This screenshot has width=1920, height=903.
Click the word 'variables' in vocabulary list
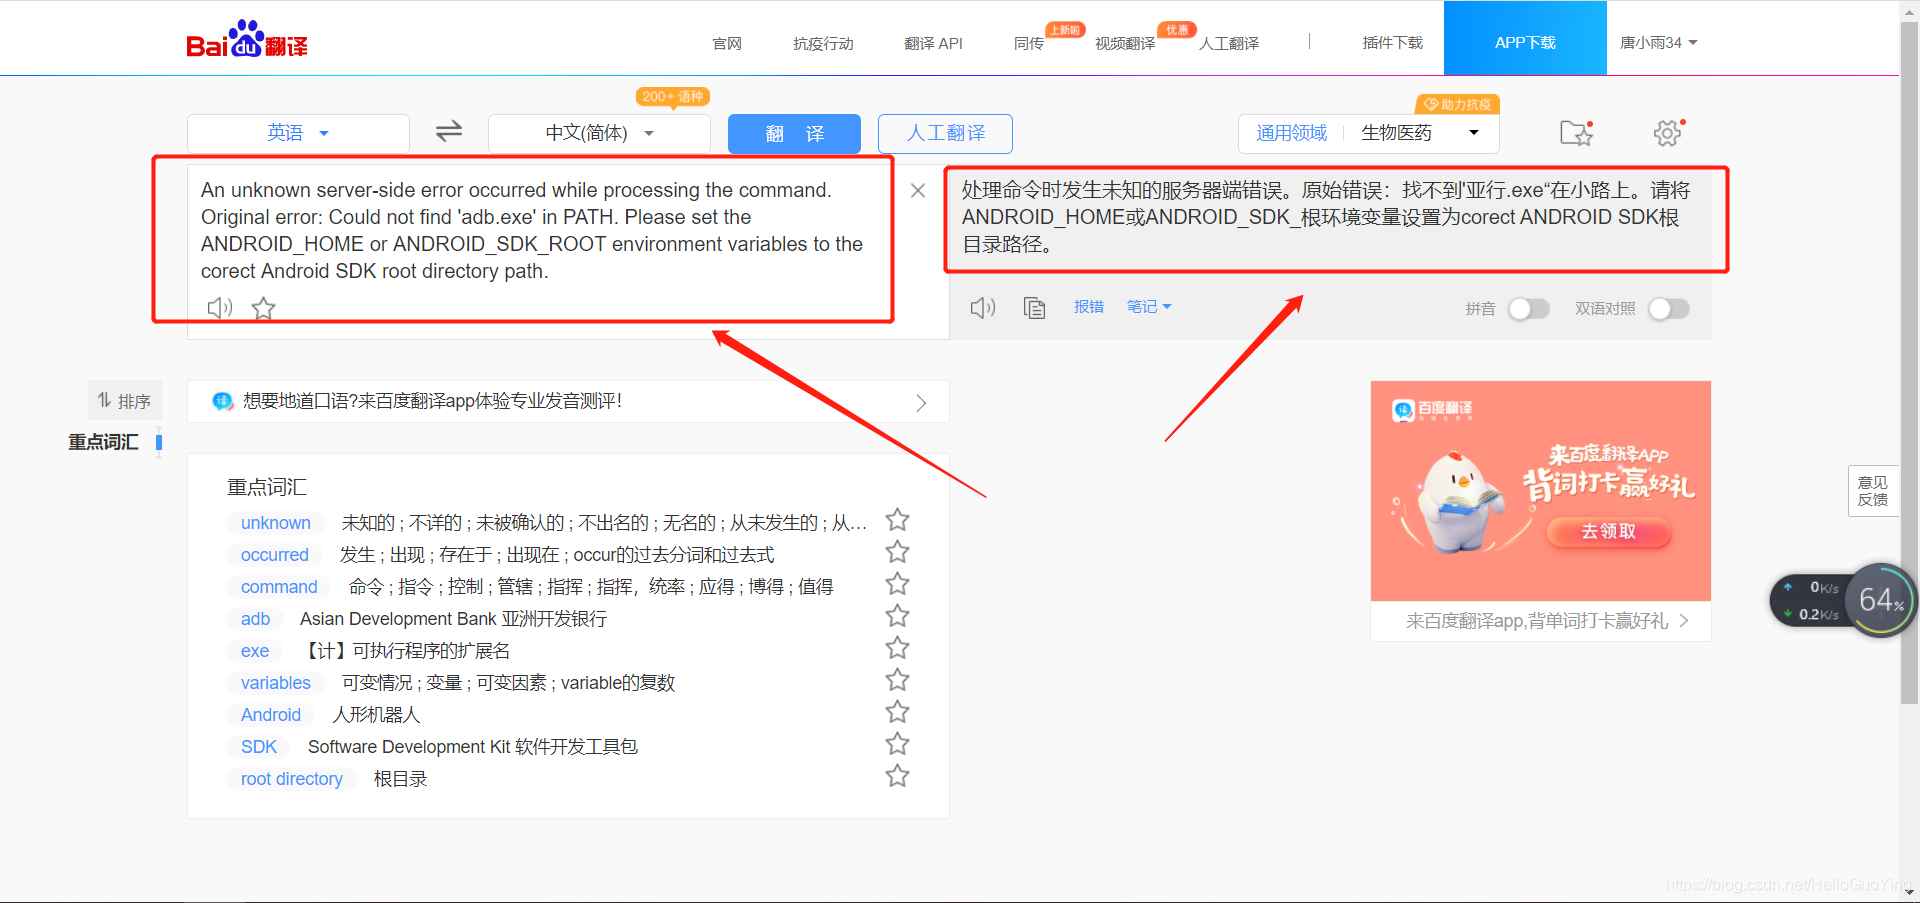point(275,683)
